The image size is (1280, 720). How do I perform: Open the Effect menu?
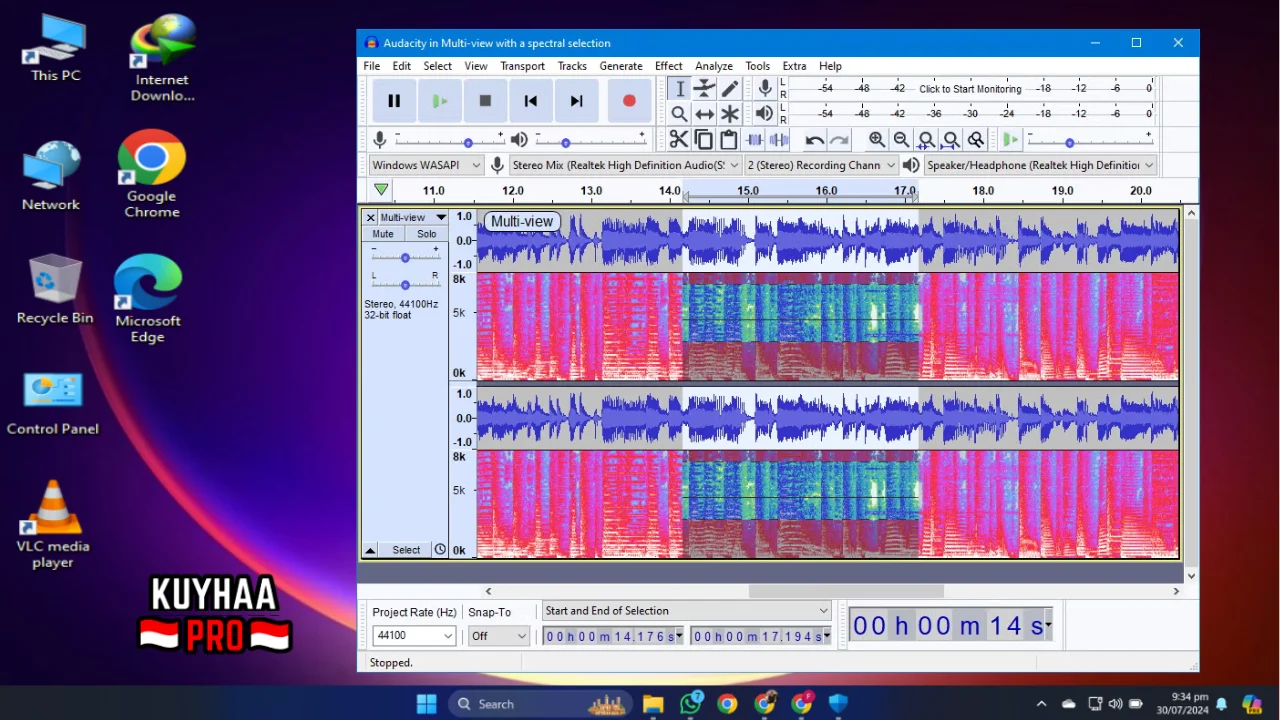click(669, 66)
